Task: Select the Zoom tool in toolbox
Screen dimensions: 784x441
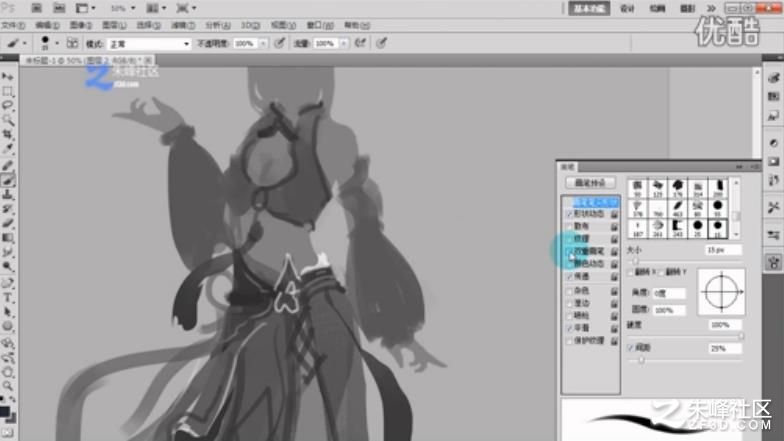Action: point(8,386)
